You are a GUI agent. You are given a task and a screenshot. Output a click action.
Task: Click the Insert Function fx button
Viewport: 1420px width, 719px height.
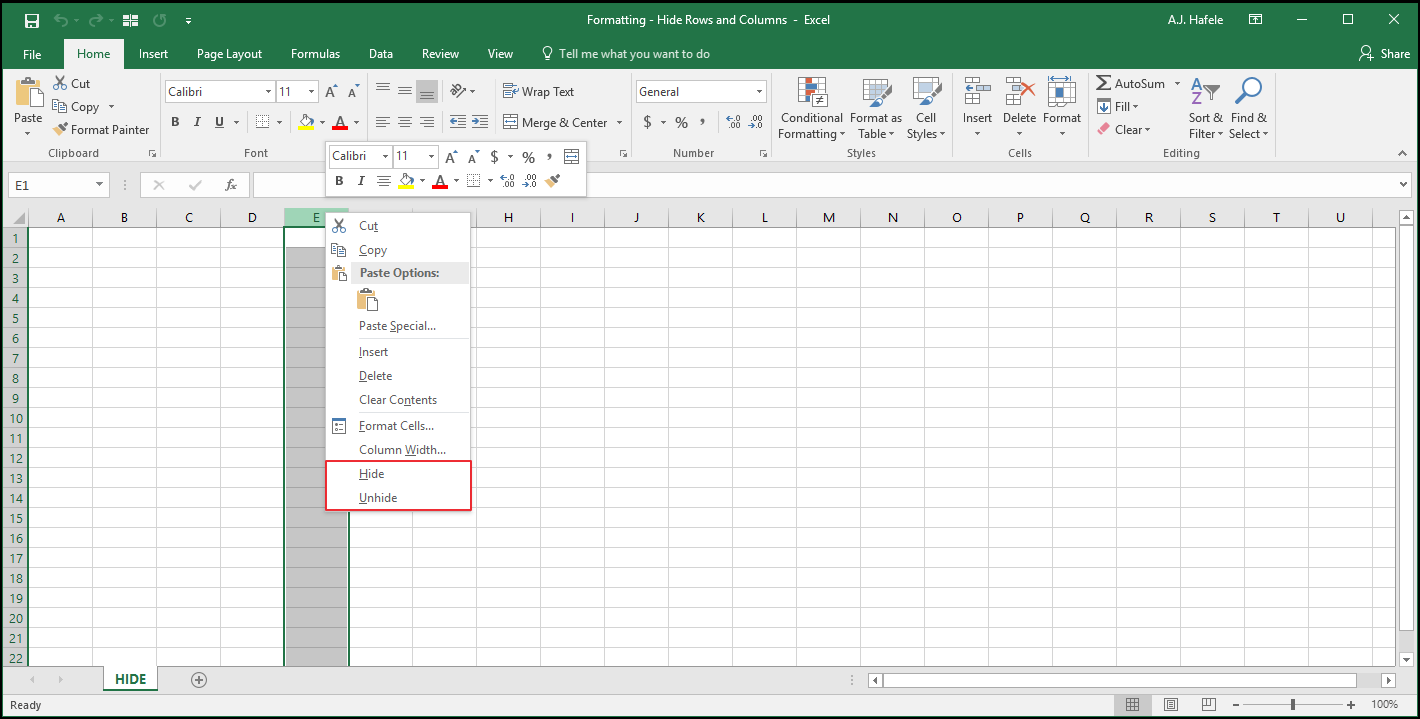point(231,185)
